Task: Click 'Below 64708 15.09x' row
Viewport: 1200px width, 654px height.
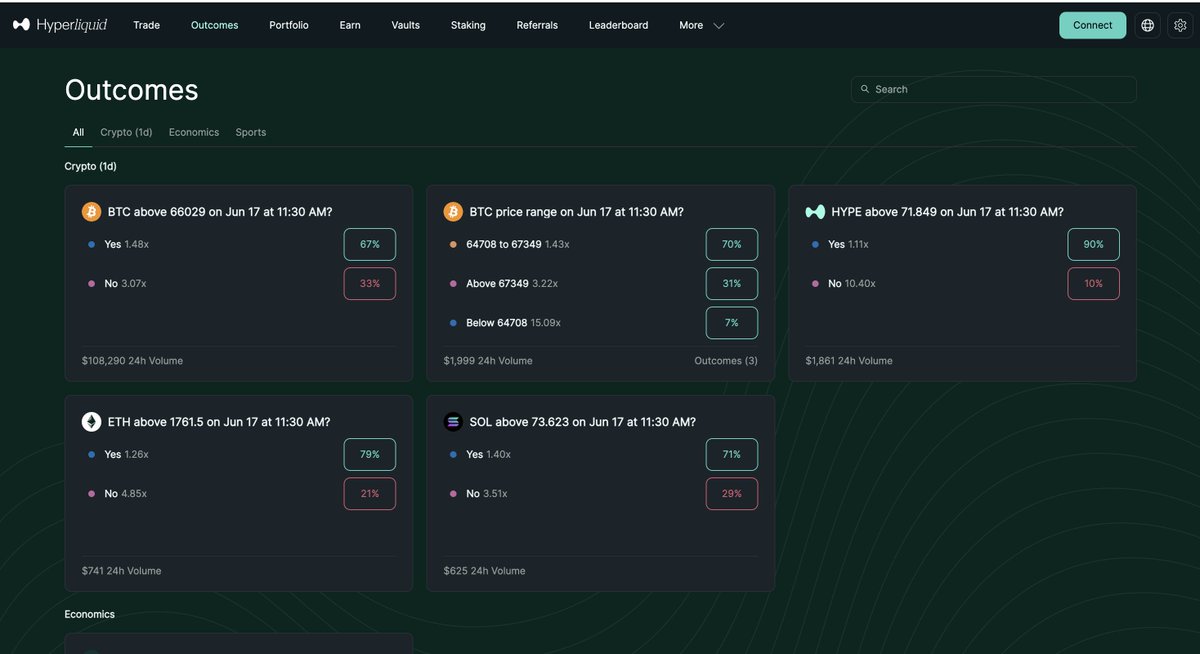Action: click(514, 323)
